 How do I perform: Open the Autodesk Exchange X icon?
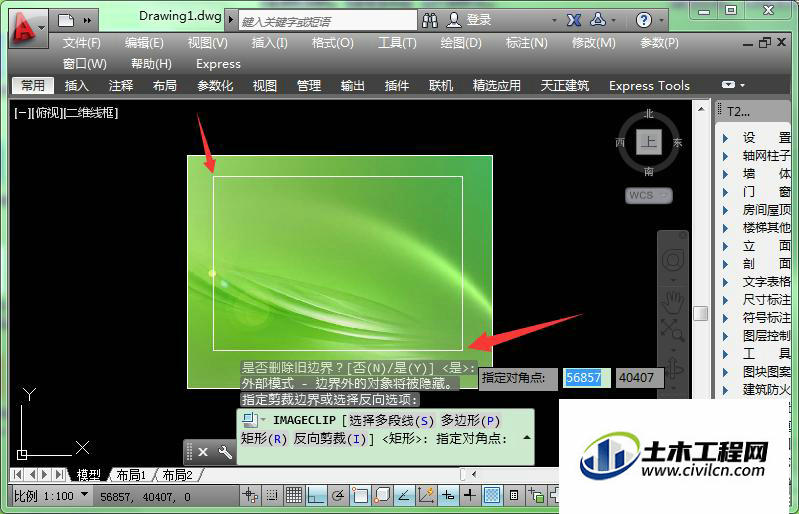574,20
